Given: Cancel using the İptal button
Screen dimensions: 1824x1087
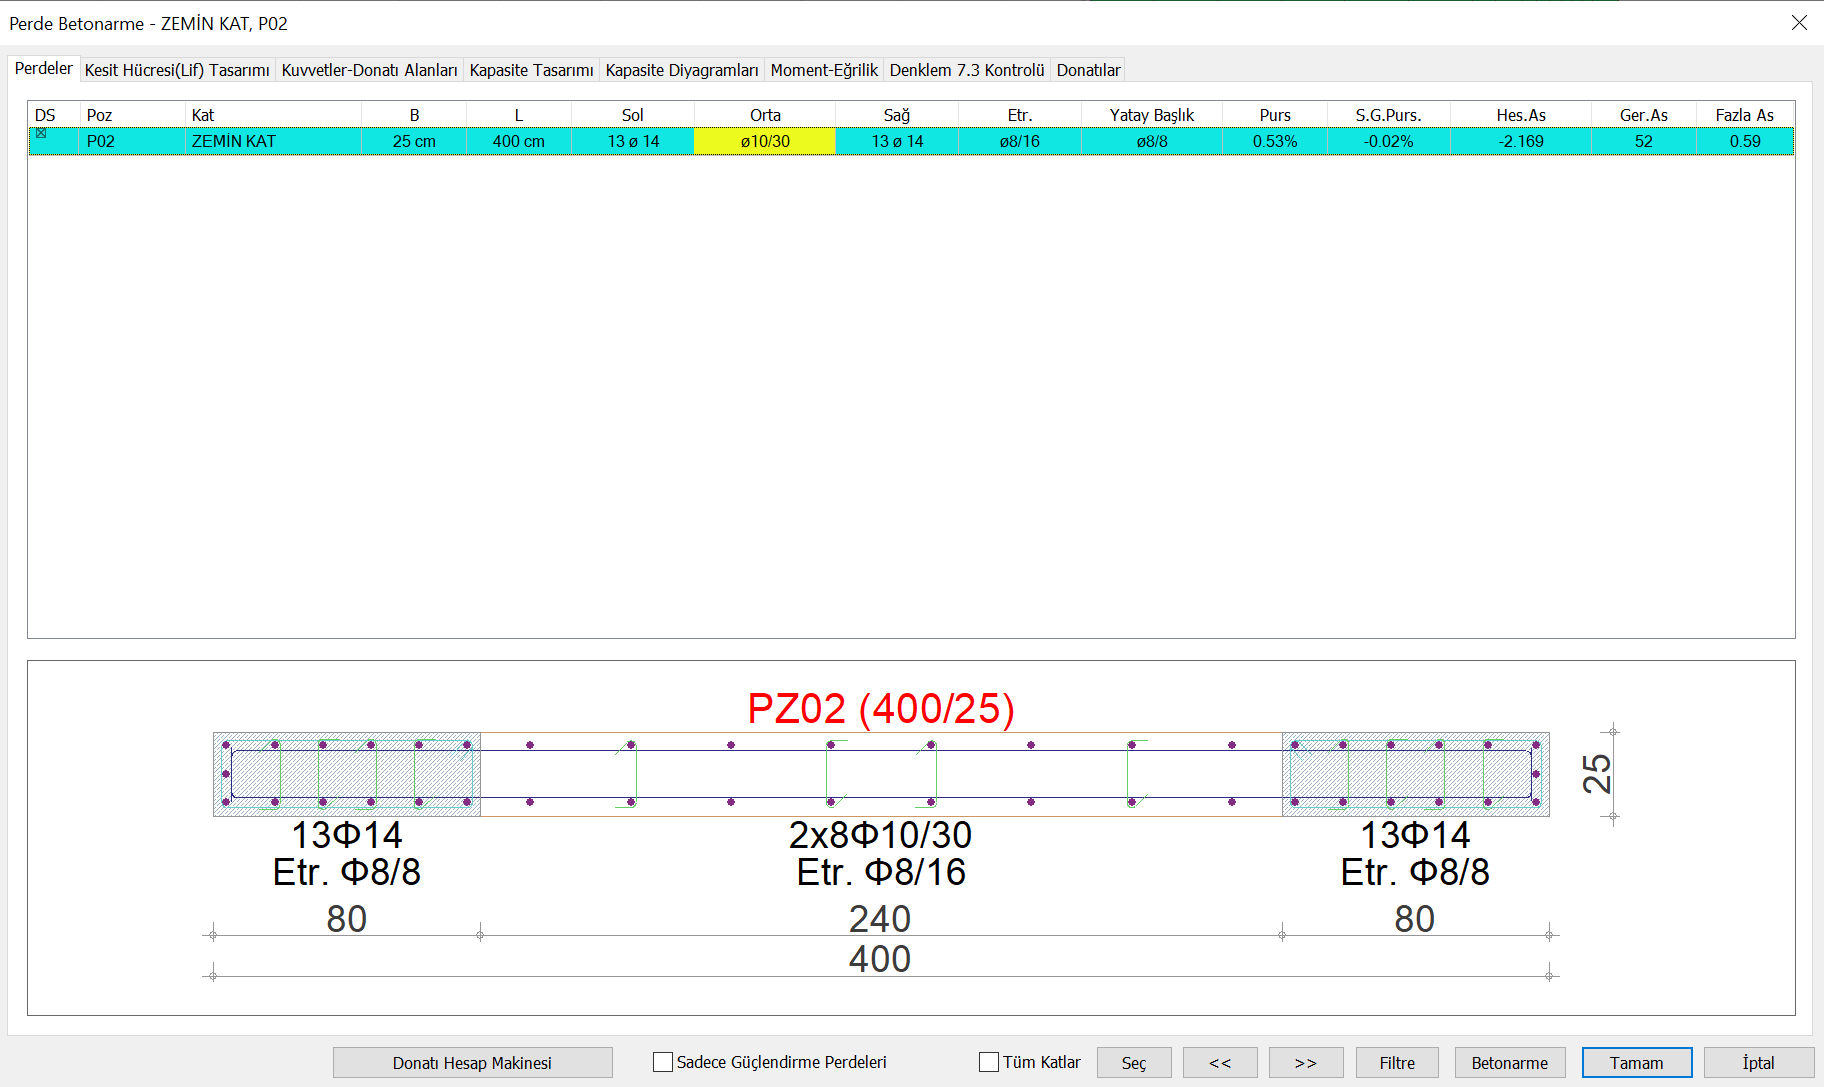Looking at the screenshot, I should (1758, 1062).
